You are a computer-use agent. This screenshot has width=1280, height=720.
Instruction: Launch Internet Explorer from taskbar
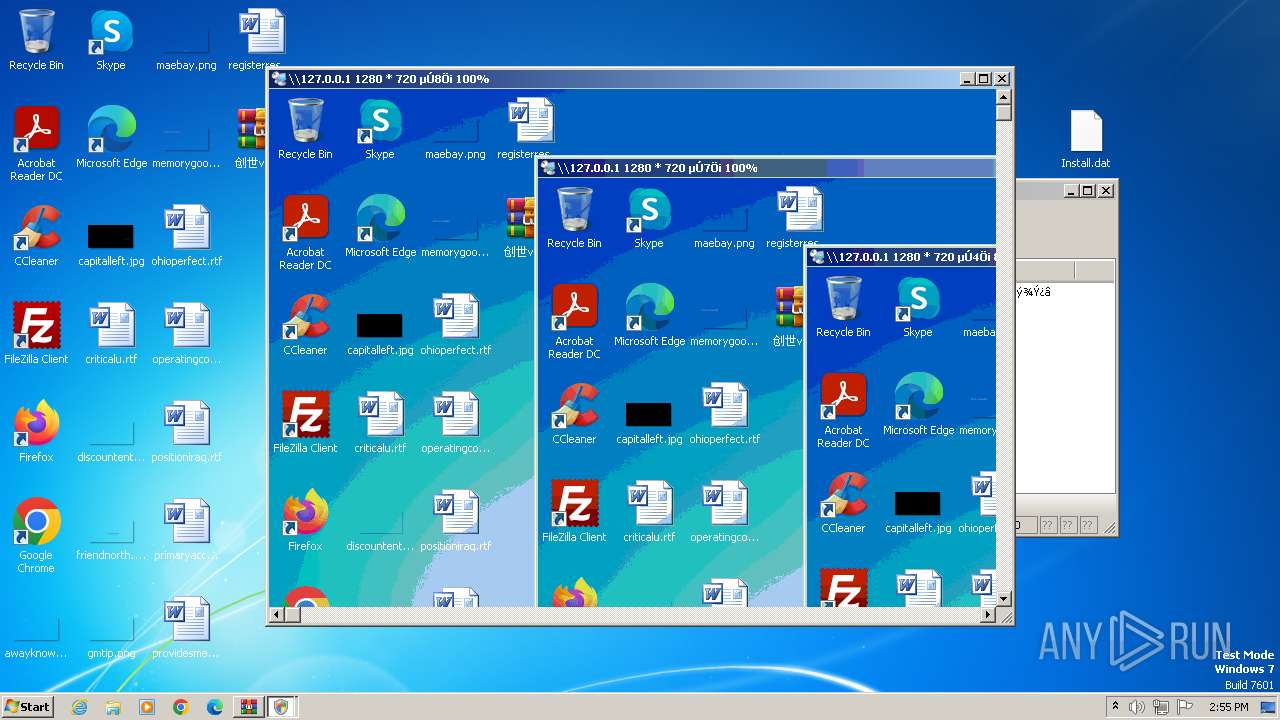[80, 707]
